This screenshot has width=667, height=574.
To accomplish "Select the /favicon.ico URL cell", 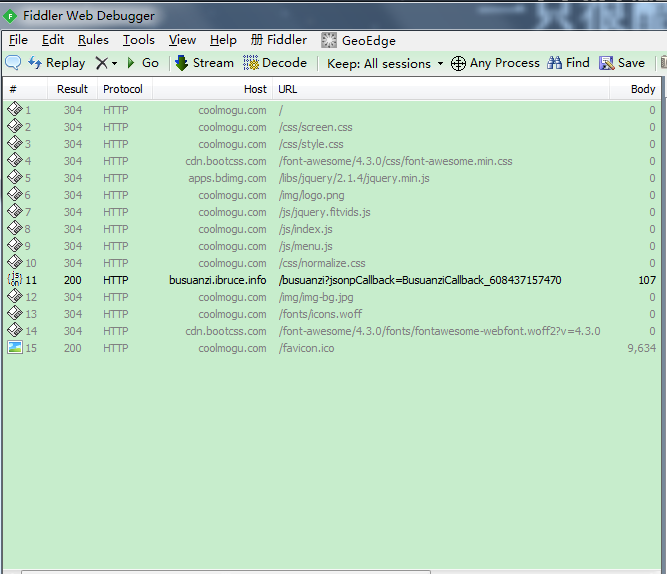I will tap(307, 348).
